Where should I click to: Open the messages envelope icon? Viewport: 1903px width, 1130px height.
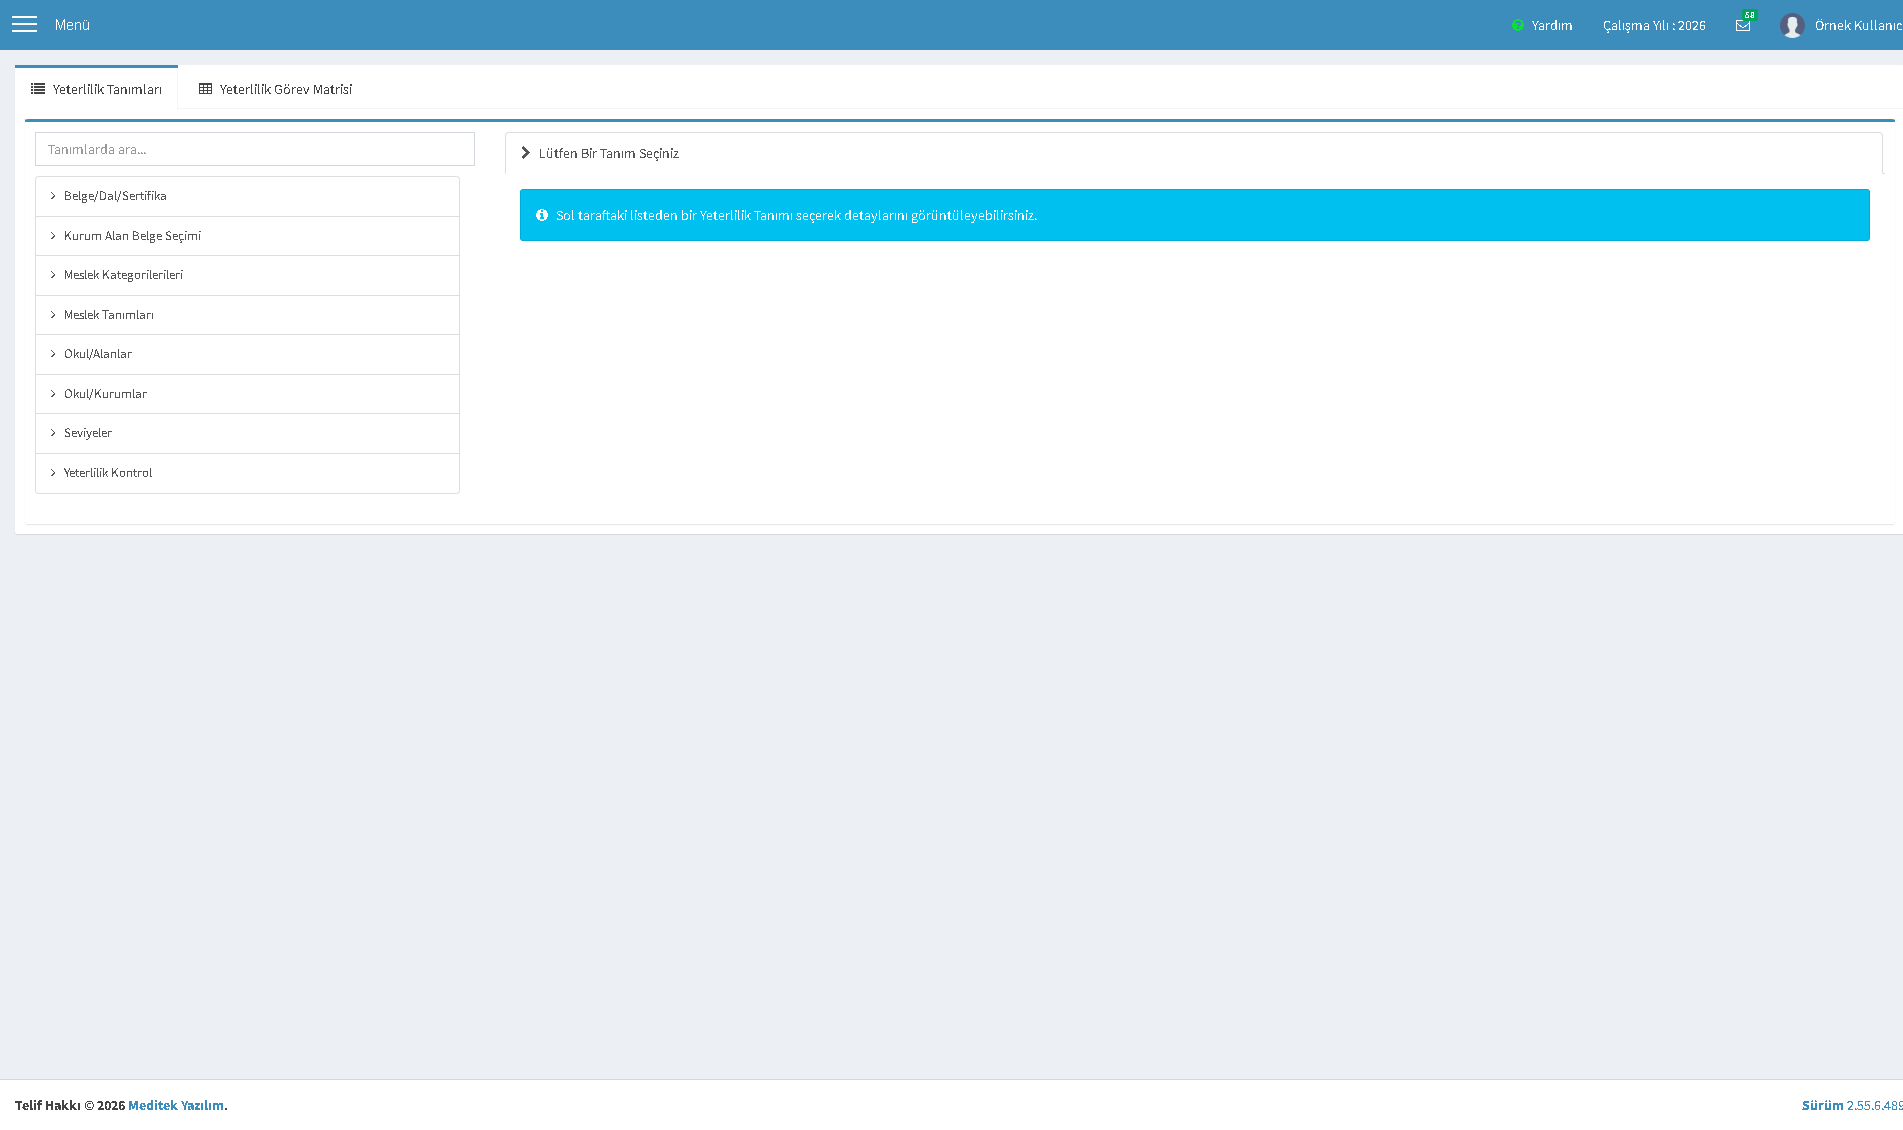pos(1743,25)
